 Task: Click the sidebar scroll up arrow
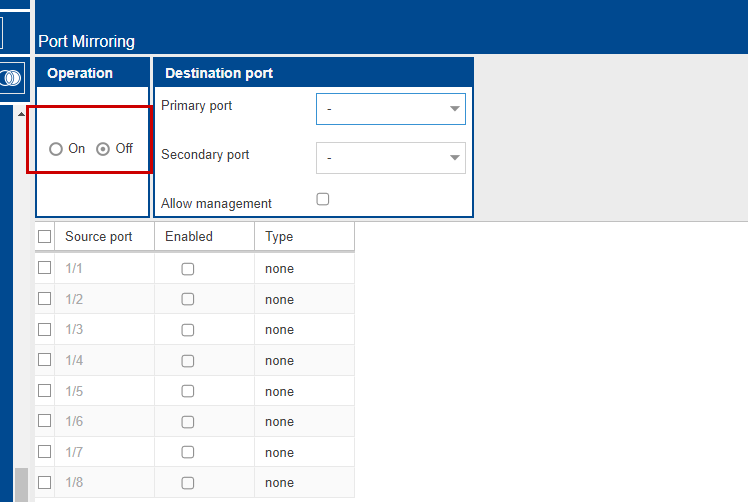point(21,114)
